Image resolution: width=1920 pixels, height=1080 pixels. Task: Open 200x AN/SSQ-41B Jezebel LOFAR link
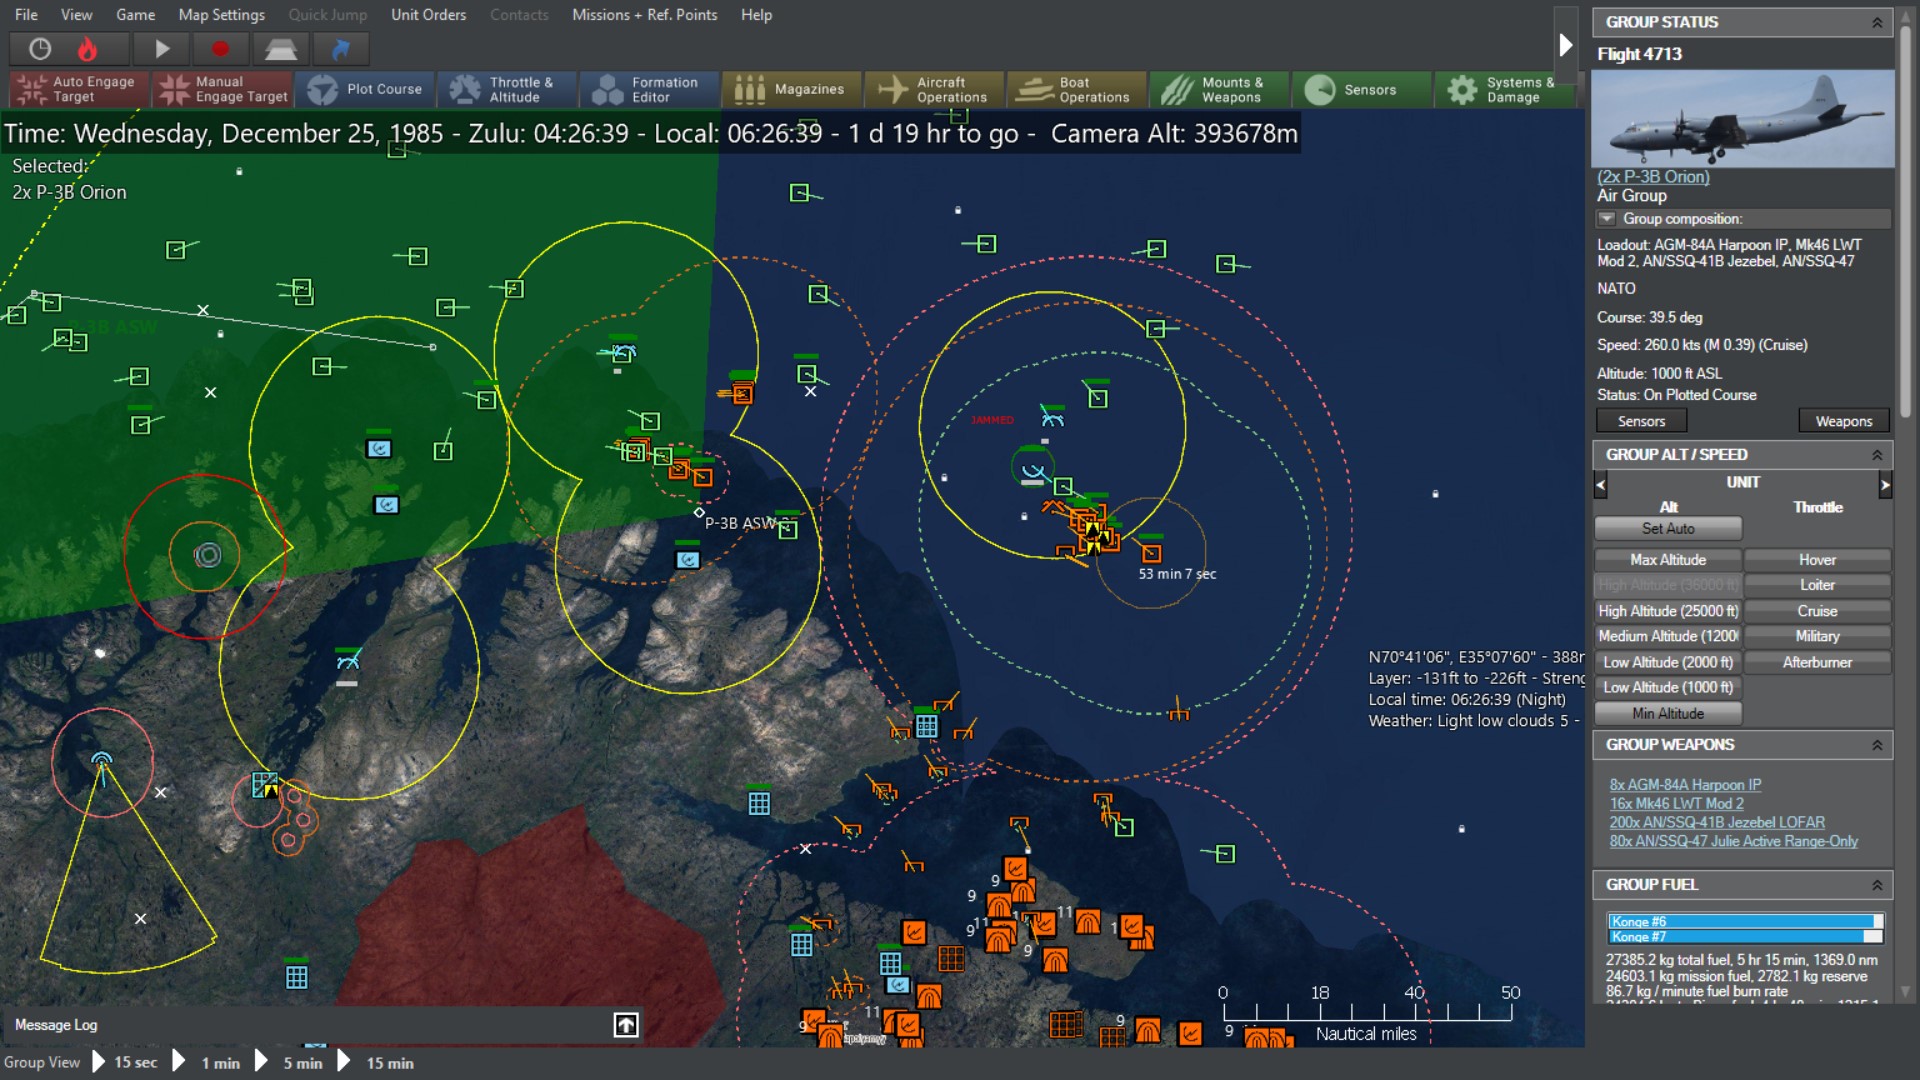(1717, 822)
